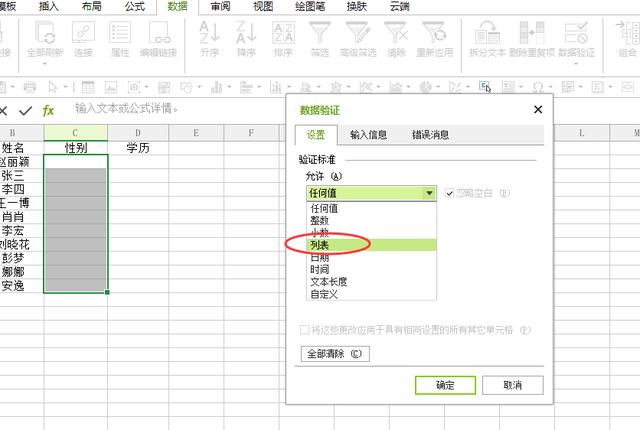
Task: Expand the dropdown arrow beside the column chart icon
Action: (x=229, y=87)
